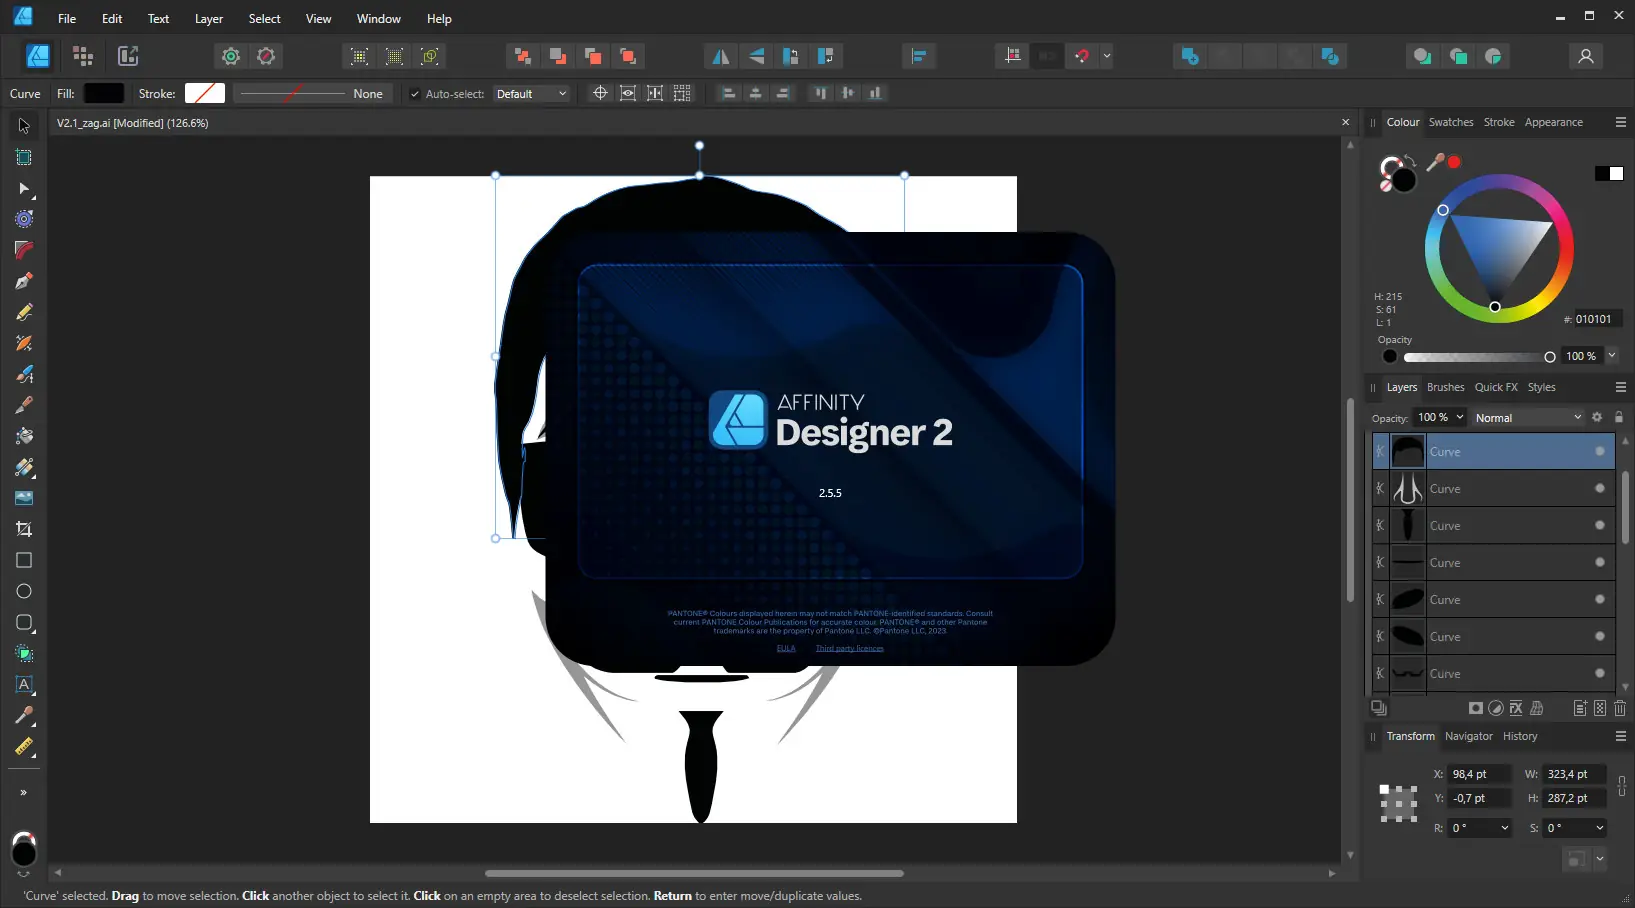Toggle the layer lock icon

click(x=1619, y=417)
